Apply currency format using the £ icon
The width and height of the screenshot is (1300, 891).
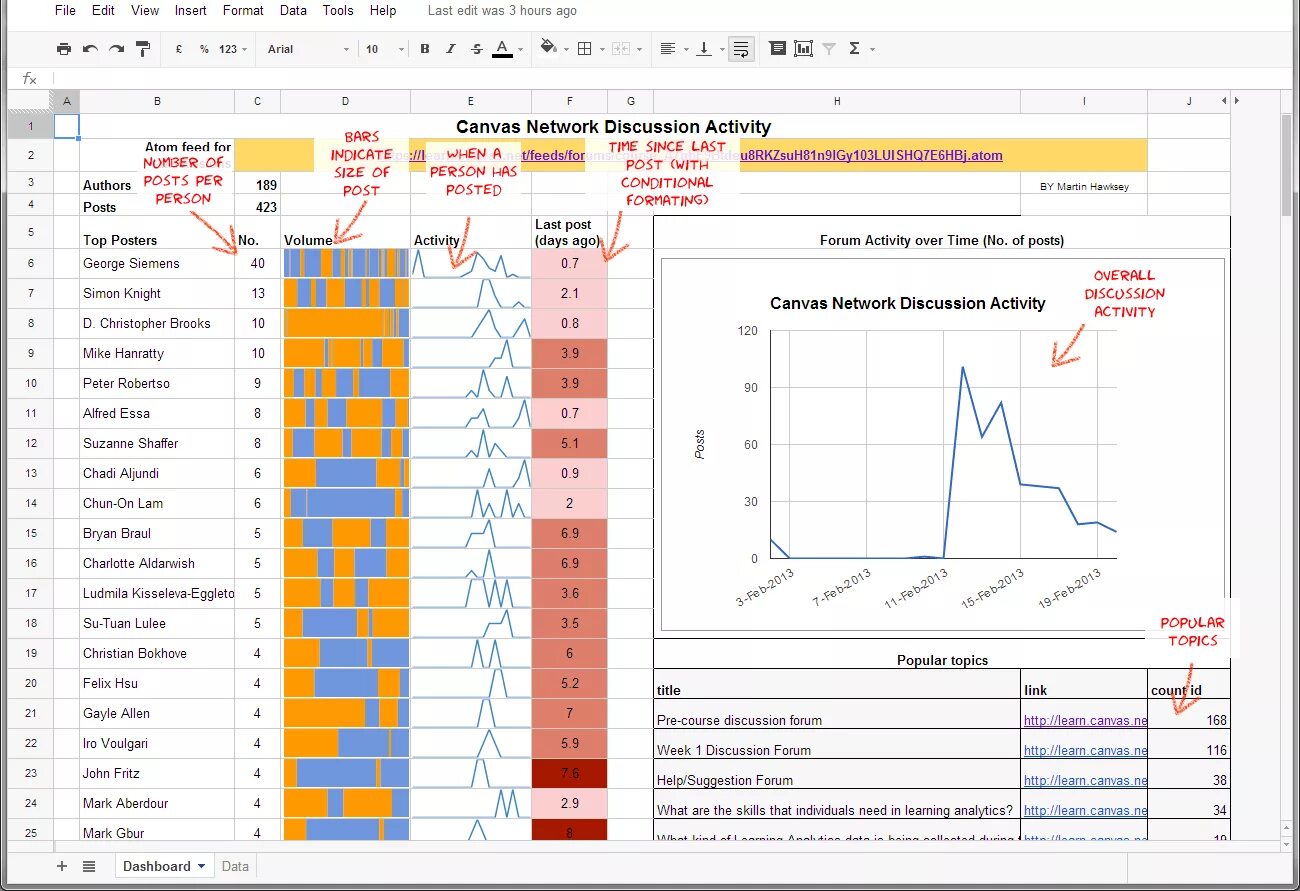coord(178,47)
